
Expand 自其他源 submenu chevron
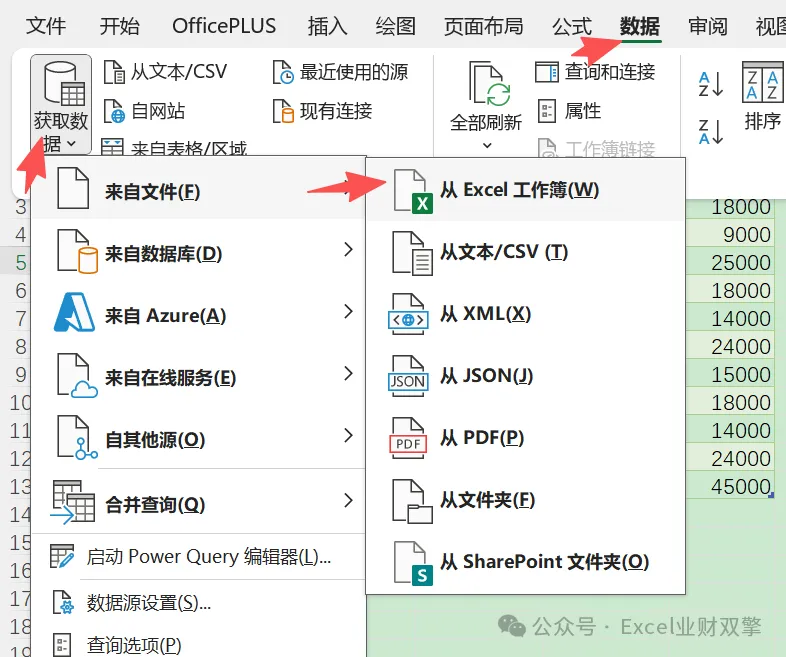coord(348,435)
